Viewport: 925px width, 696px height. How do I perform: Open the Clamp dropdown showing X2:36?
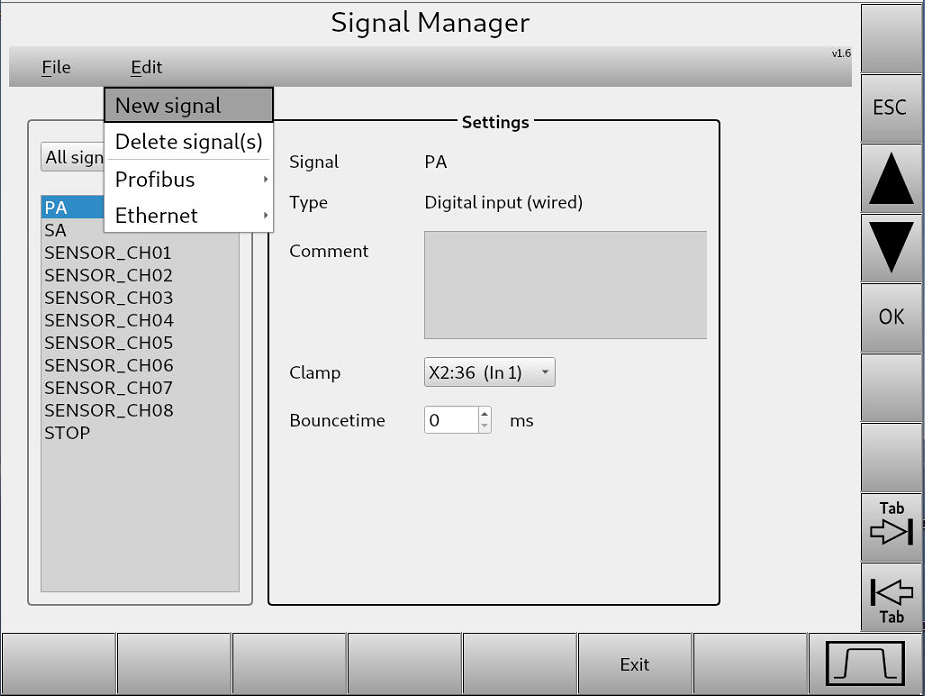click(x=489, y=372)
